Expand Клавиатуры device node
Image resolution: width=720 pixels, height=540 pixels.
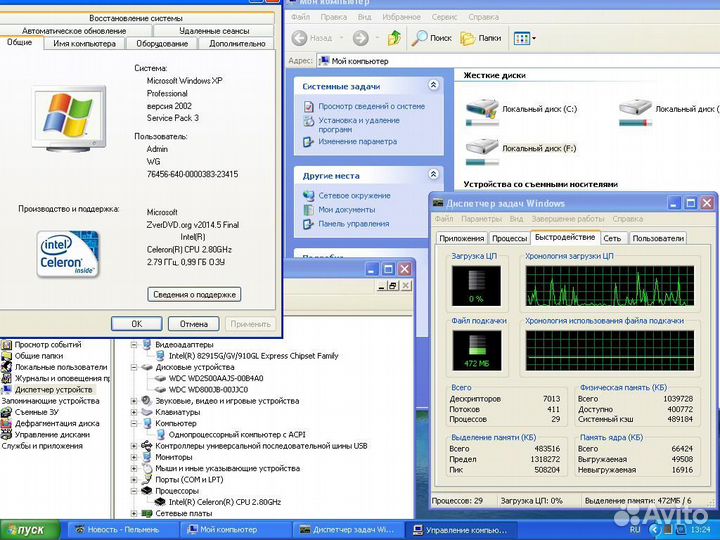point(134,412)
